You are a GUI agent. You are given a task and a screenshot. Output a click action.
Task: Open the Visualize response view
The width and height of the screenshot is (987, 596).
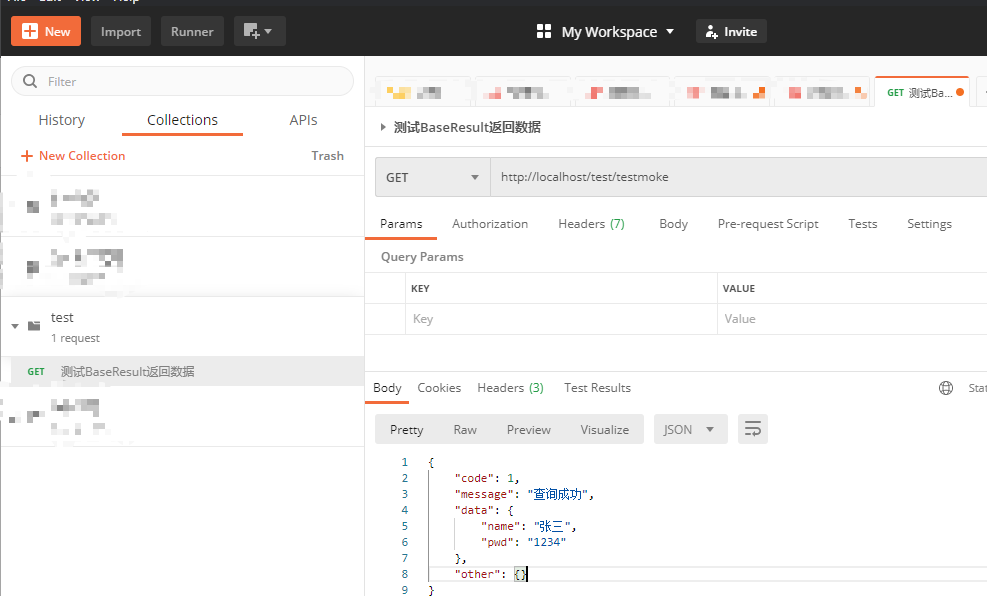tap(604, 429)
